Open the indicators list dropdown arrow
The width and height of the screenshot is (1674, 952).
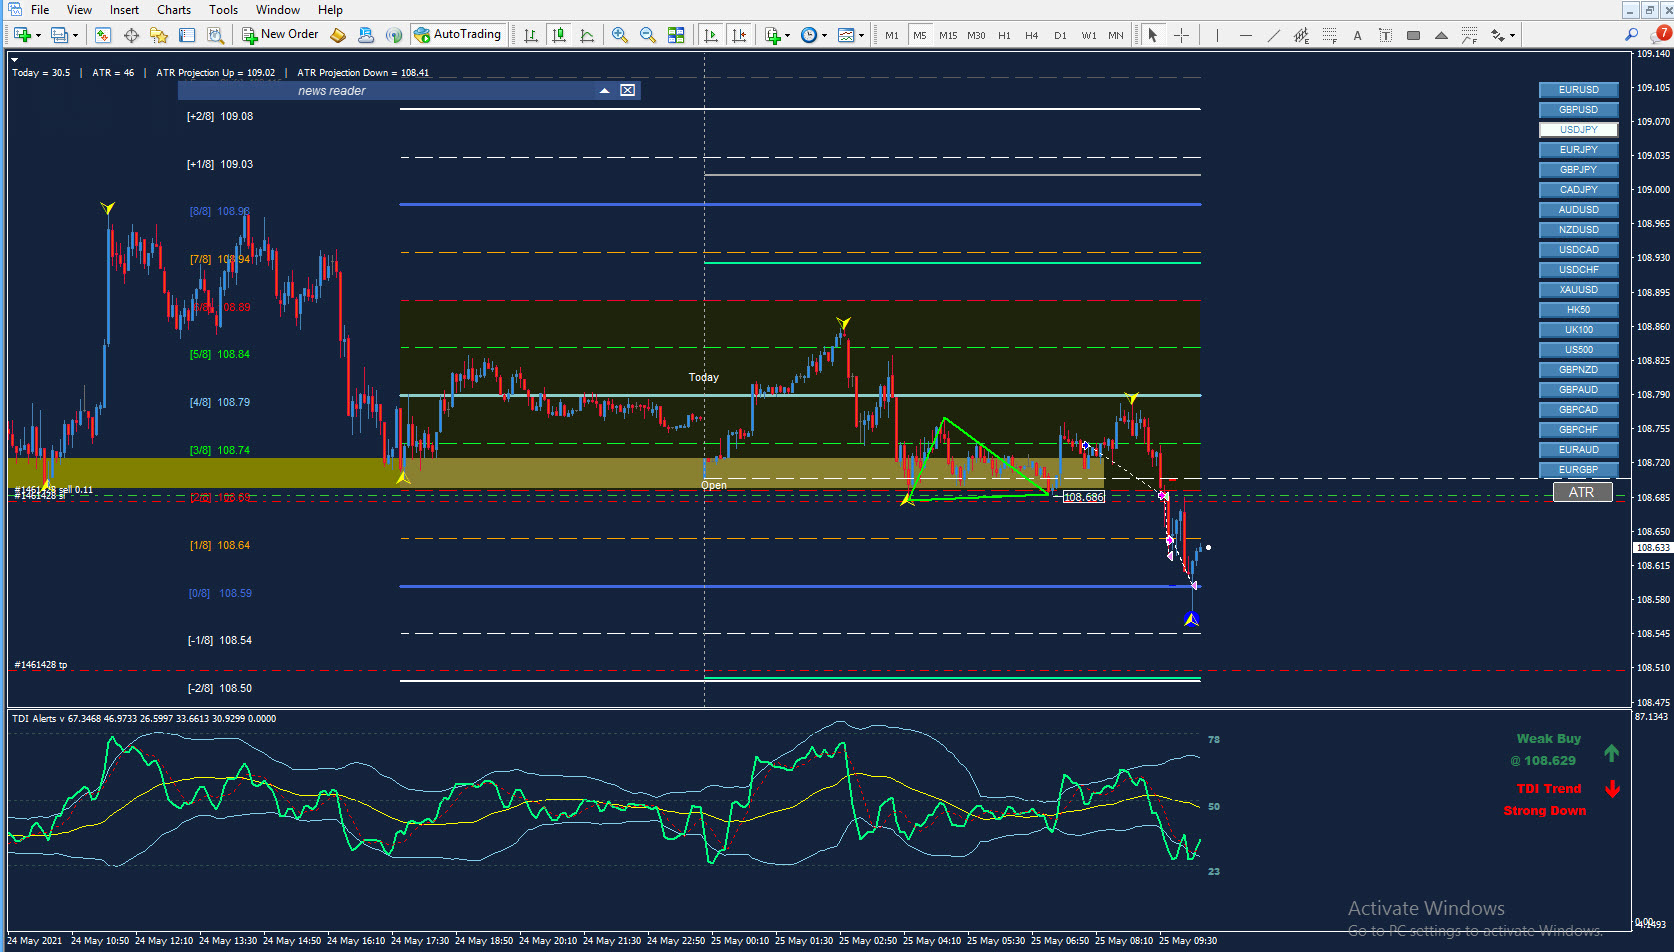coord(788,36)
